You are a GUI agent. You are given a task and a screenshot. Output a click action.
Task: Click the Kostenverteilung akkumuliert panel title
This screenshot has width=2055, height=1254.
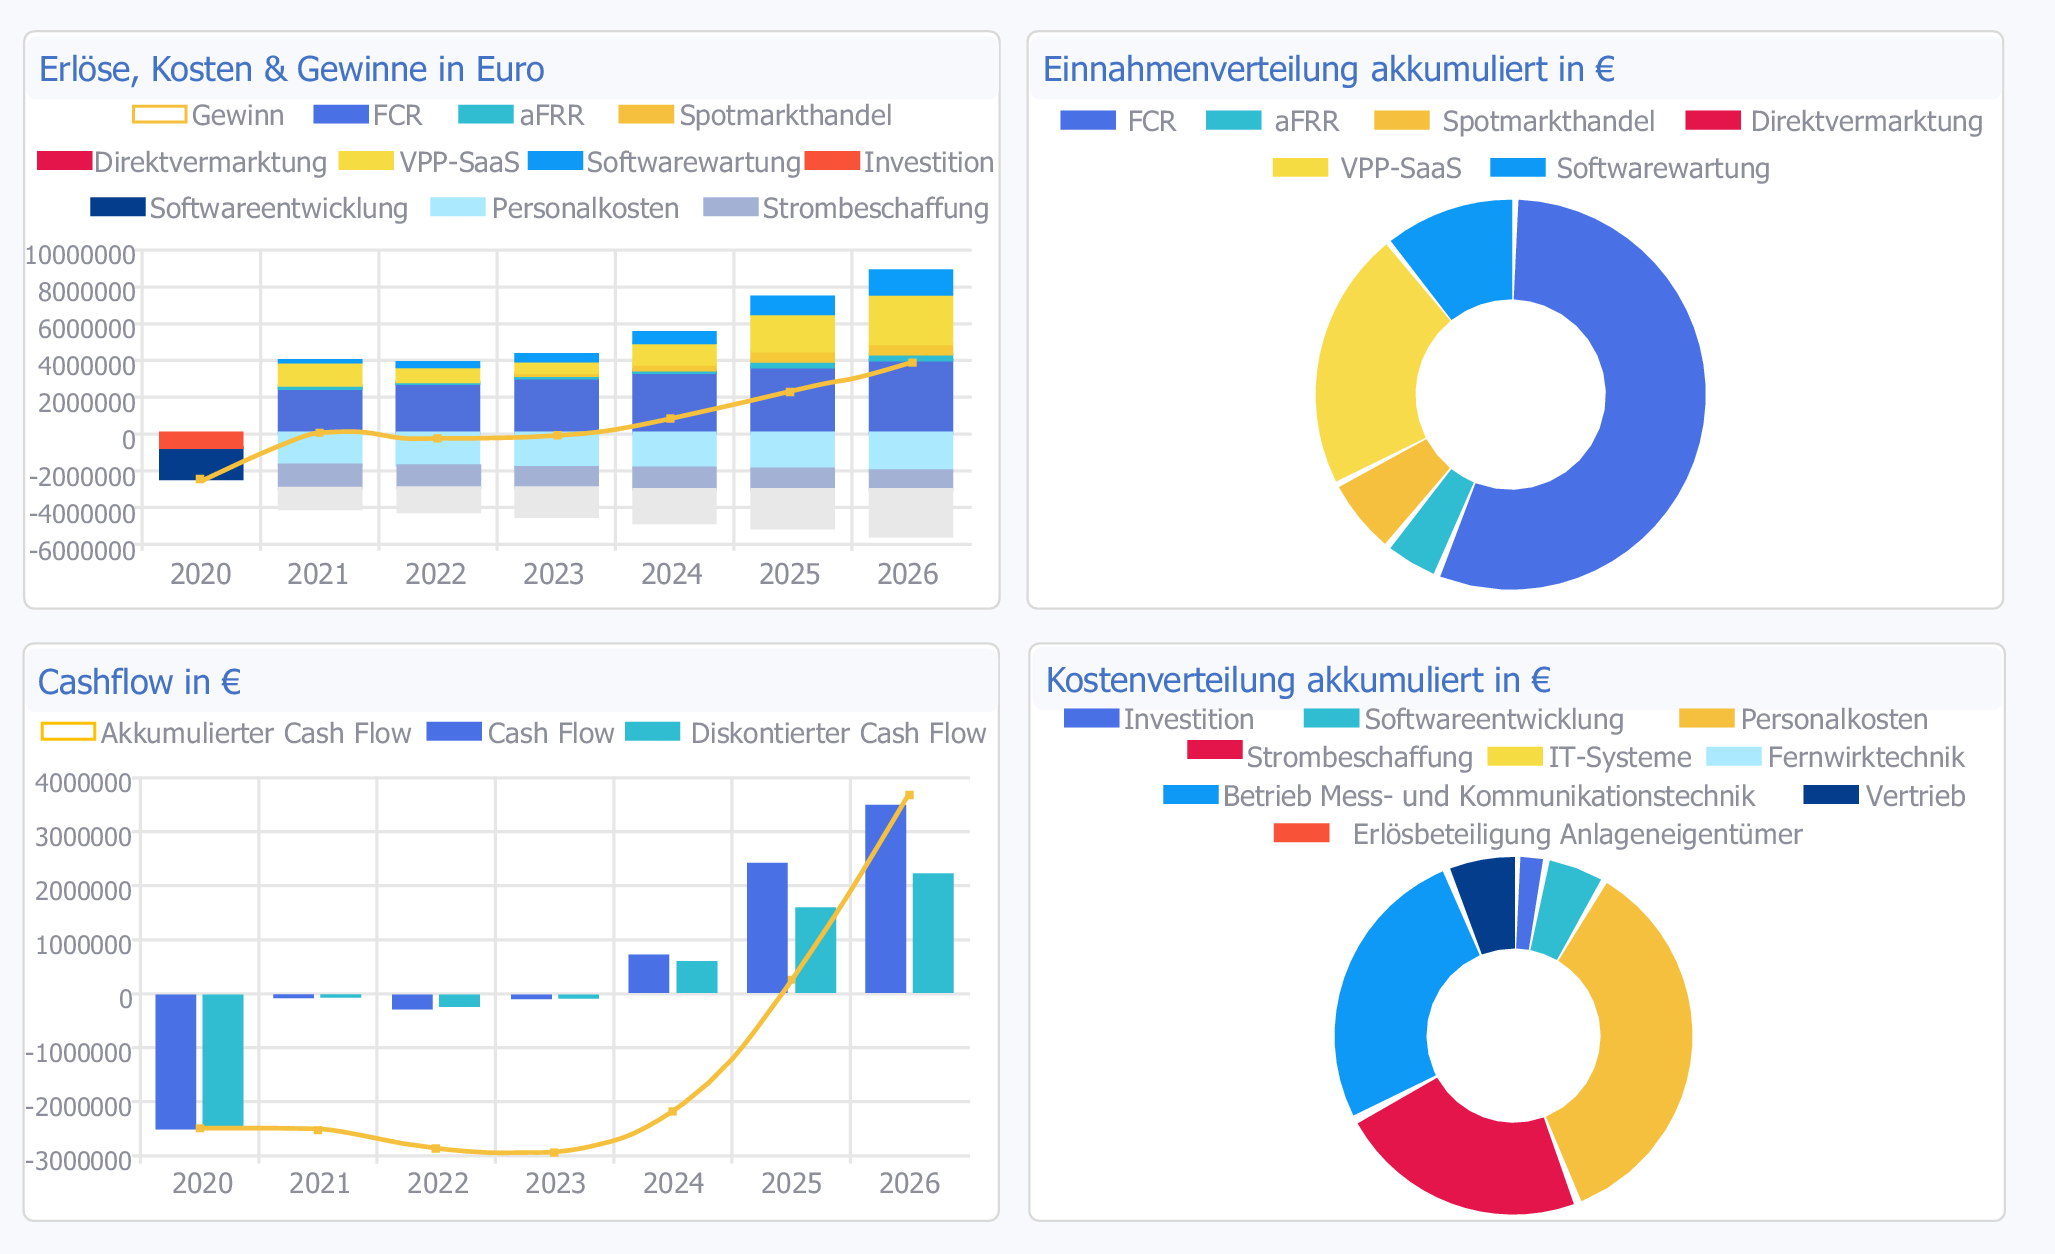coord(1297,680)
